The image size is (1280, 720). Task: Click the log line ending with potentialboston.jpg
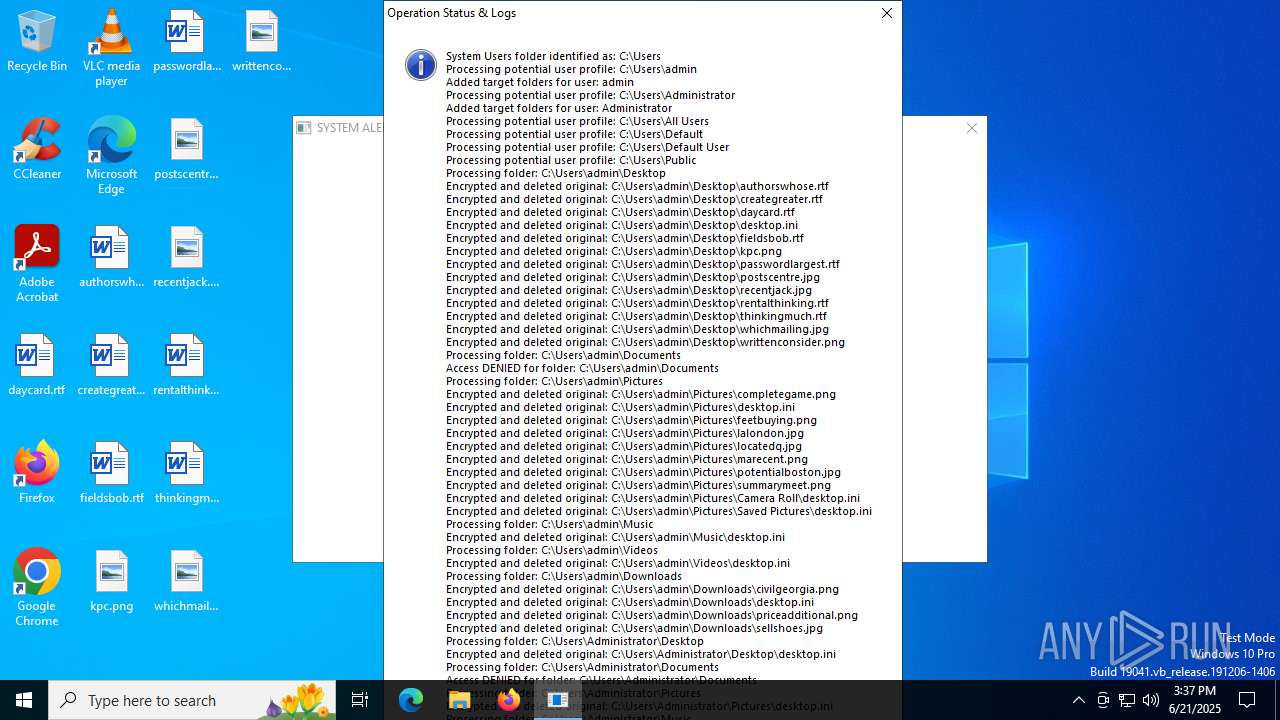click(643, 472)
